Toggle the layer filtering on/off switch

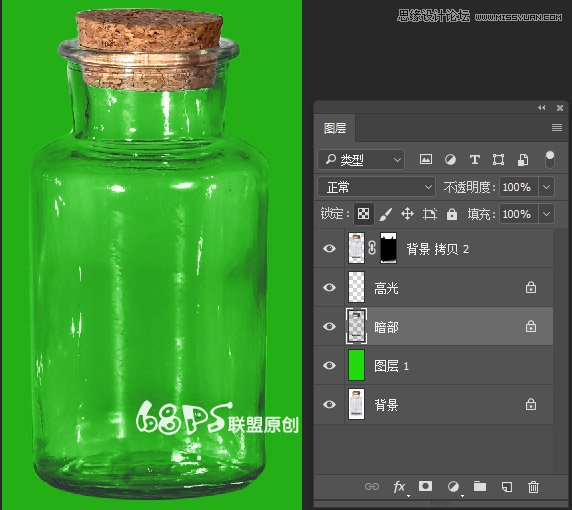pyautogui.click(x=550, y=160)
